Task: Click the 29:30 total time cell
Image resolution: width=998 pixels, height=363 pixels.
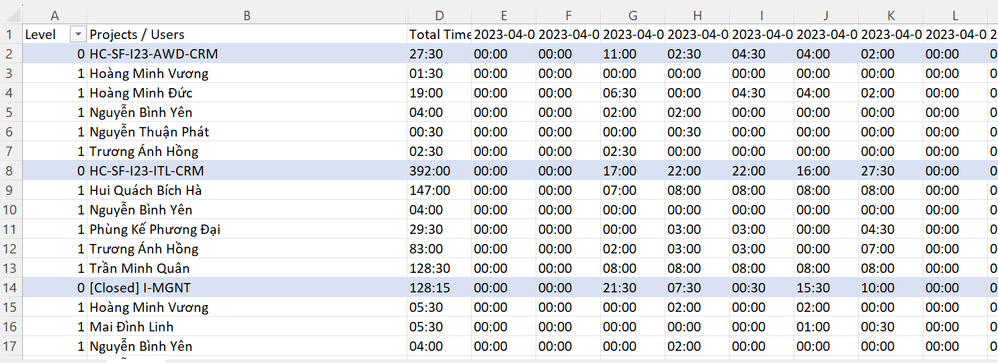Action: pos(439,229)
